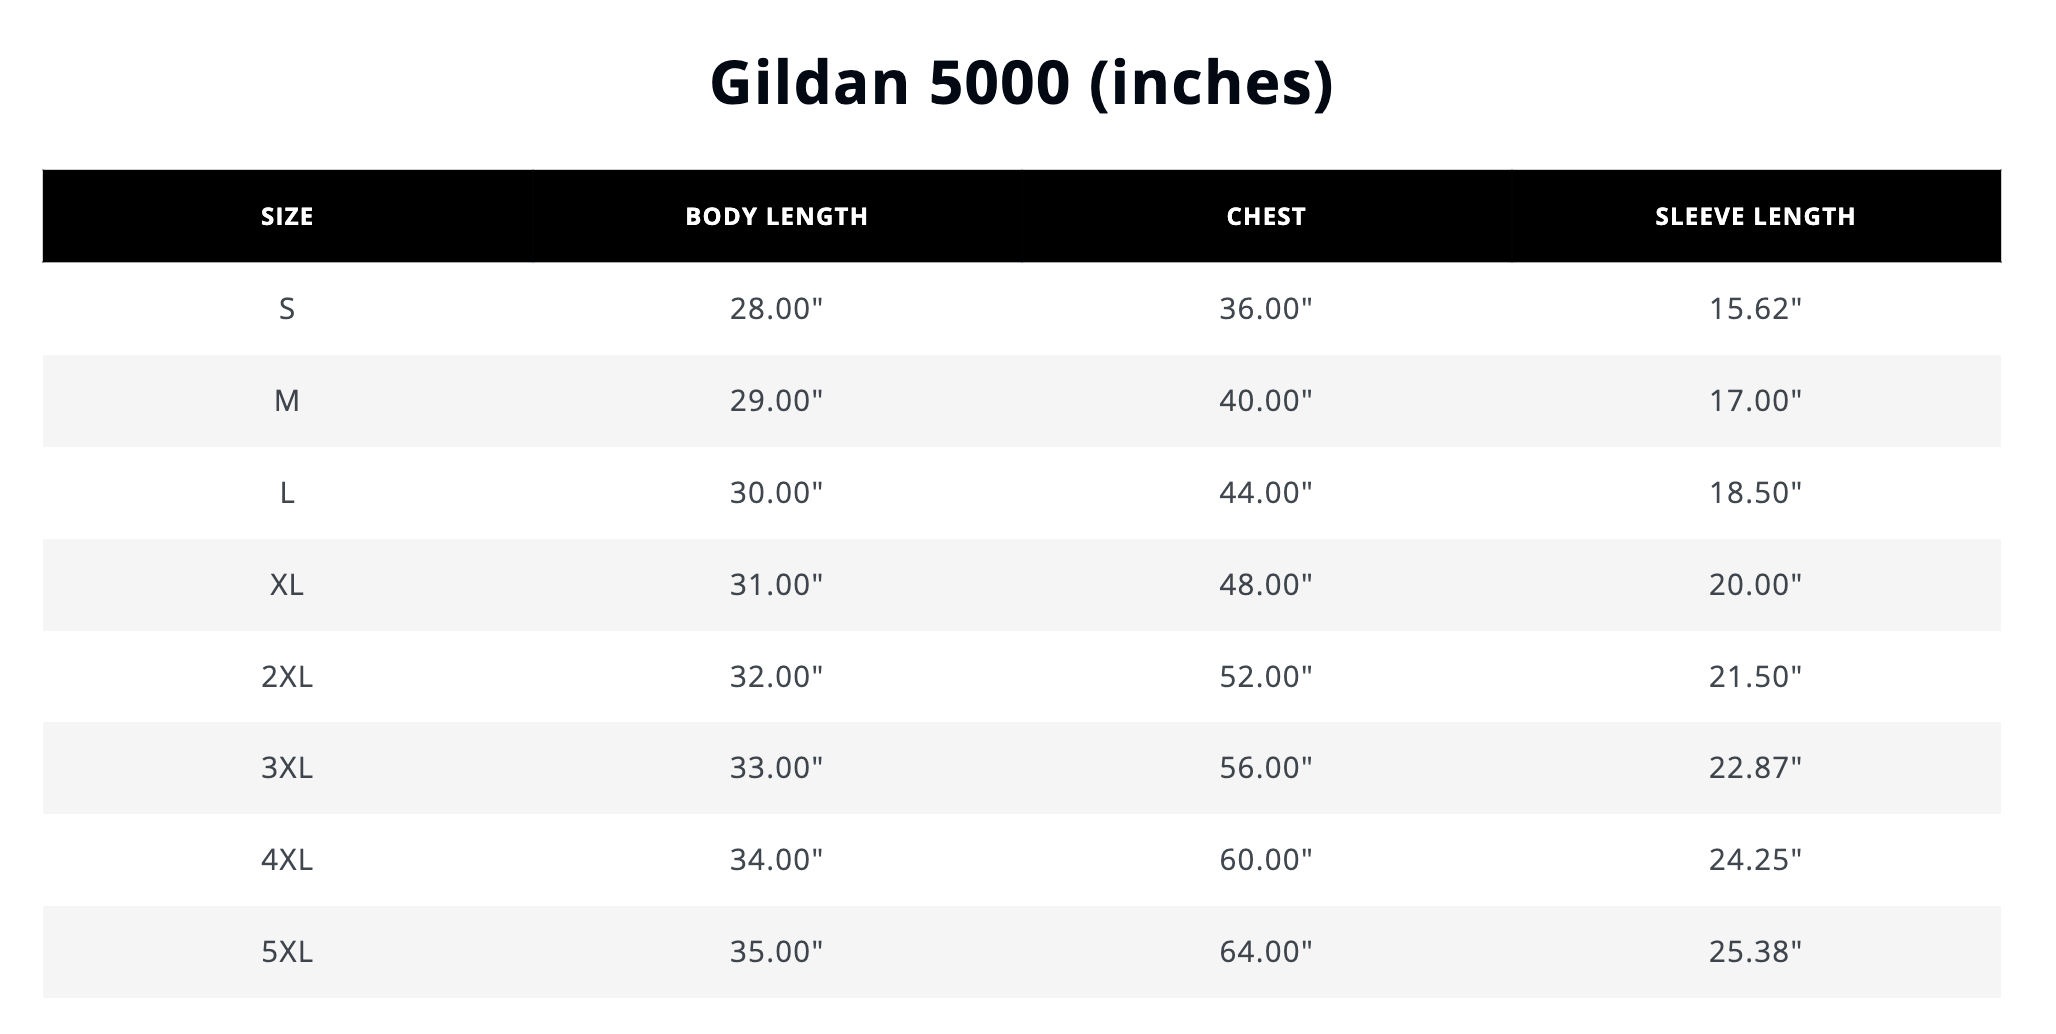Screen dimensions: 2056x1034
Task: Click the 22.87" sleeve length cell
Action: [x=1755, y=768]
